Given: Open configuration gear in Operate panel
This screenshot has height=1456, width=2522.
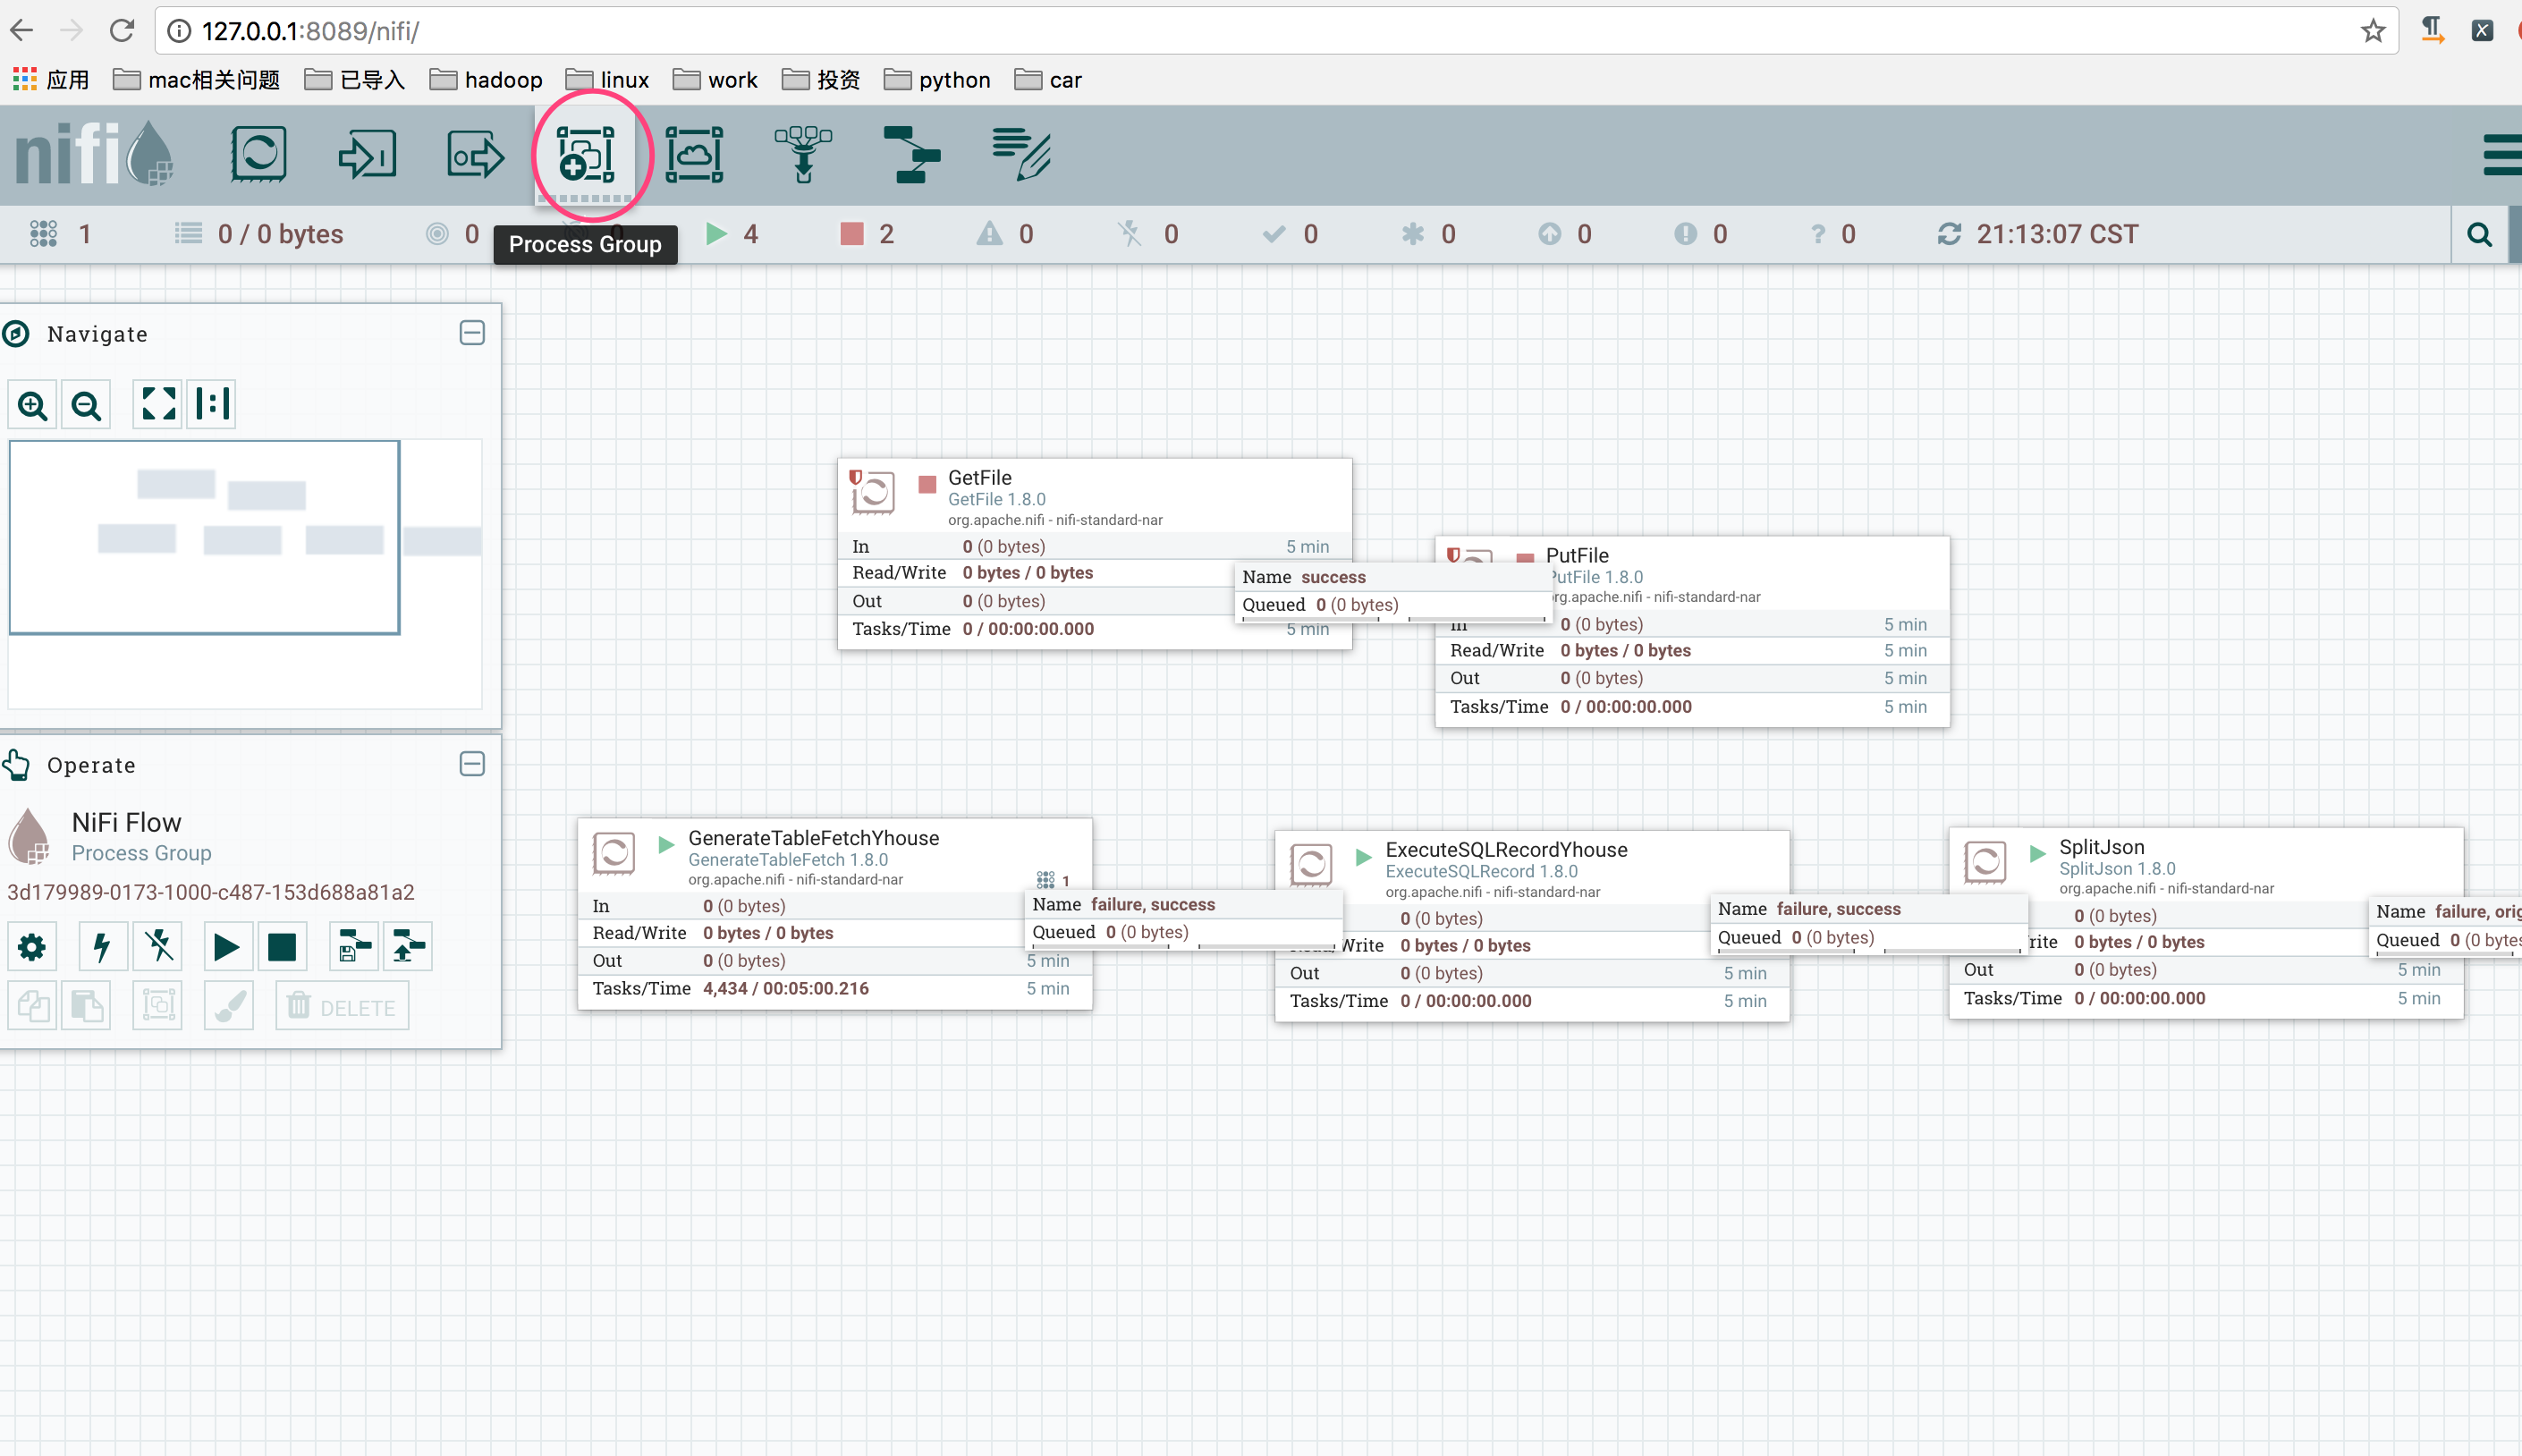Looking at the screenshot, I should click(x=32, y=946).
